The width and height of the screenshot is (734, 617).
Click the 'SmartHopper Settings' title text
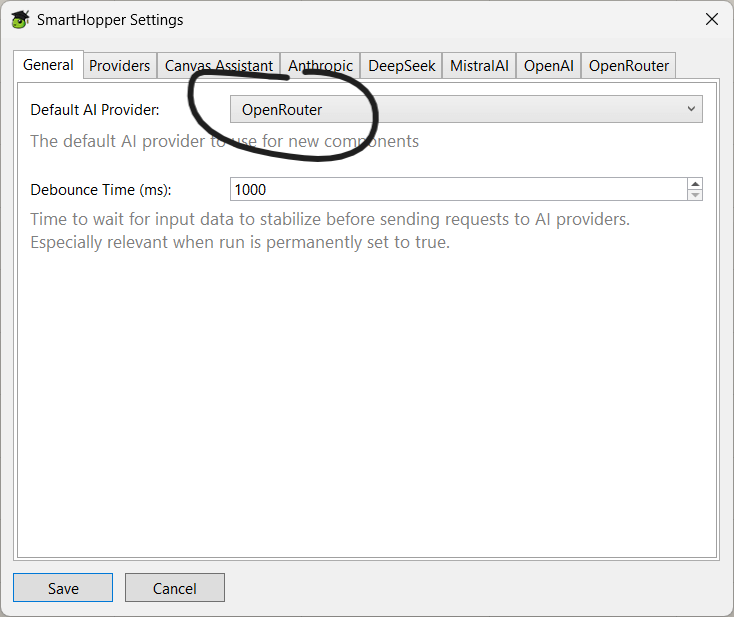tap(110, 20)
